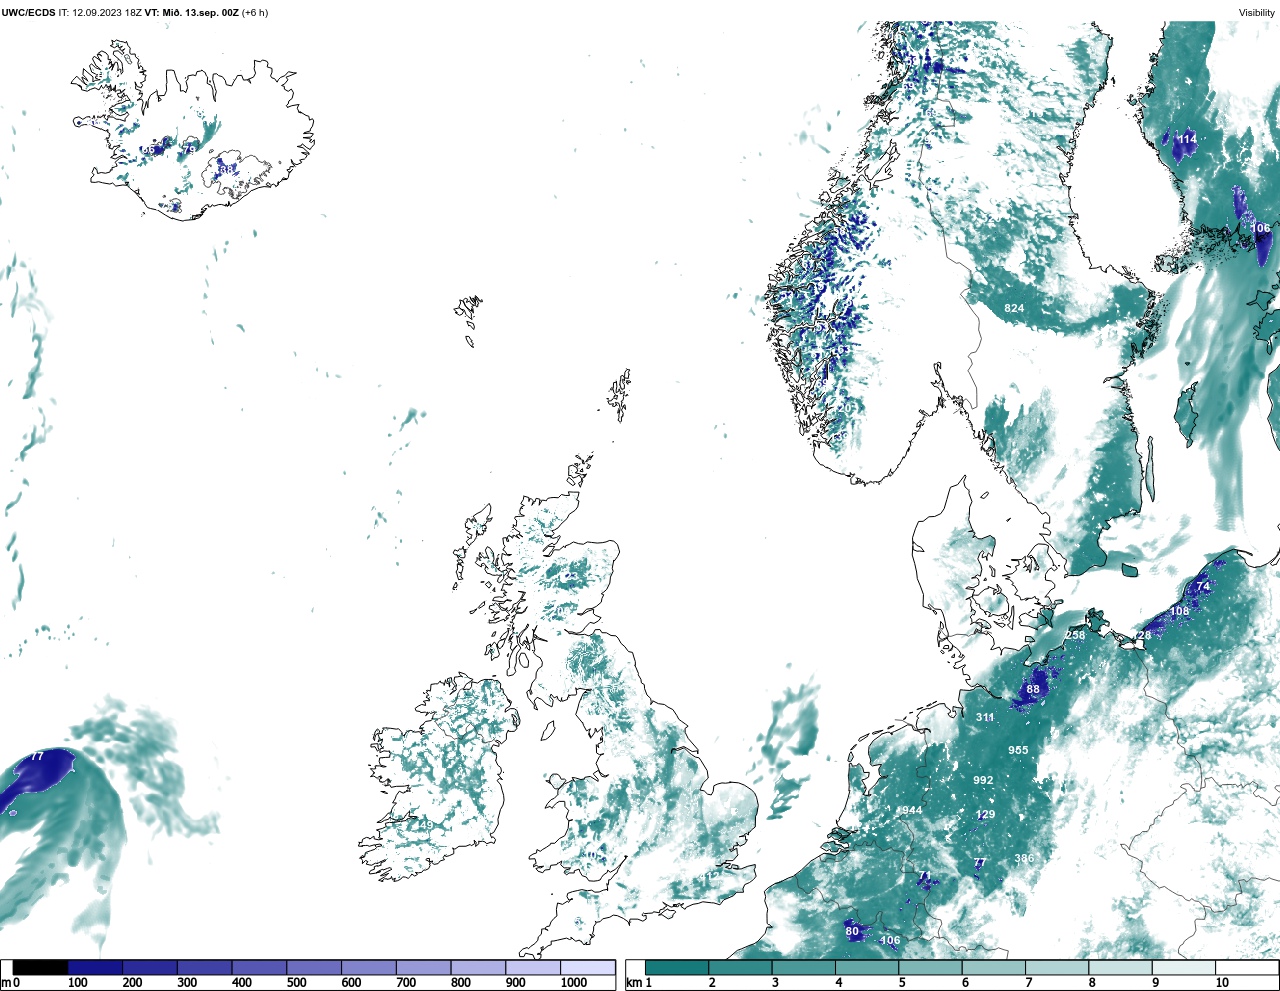
Task: Click the "m" unit label on legend
Action: tap(5, 984)
